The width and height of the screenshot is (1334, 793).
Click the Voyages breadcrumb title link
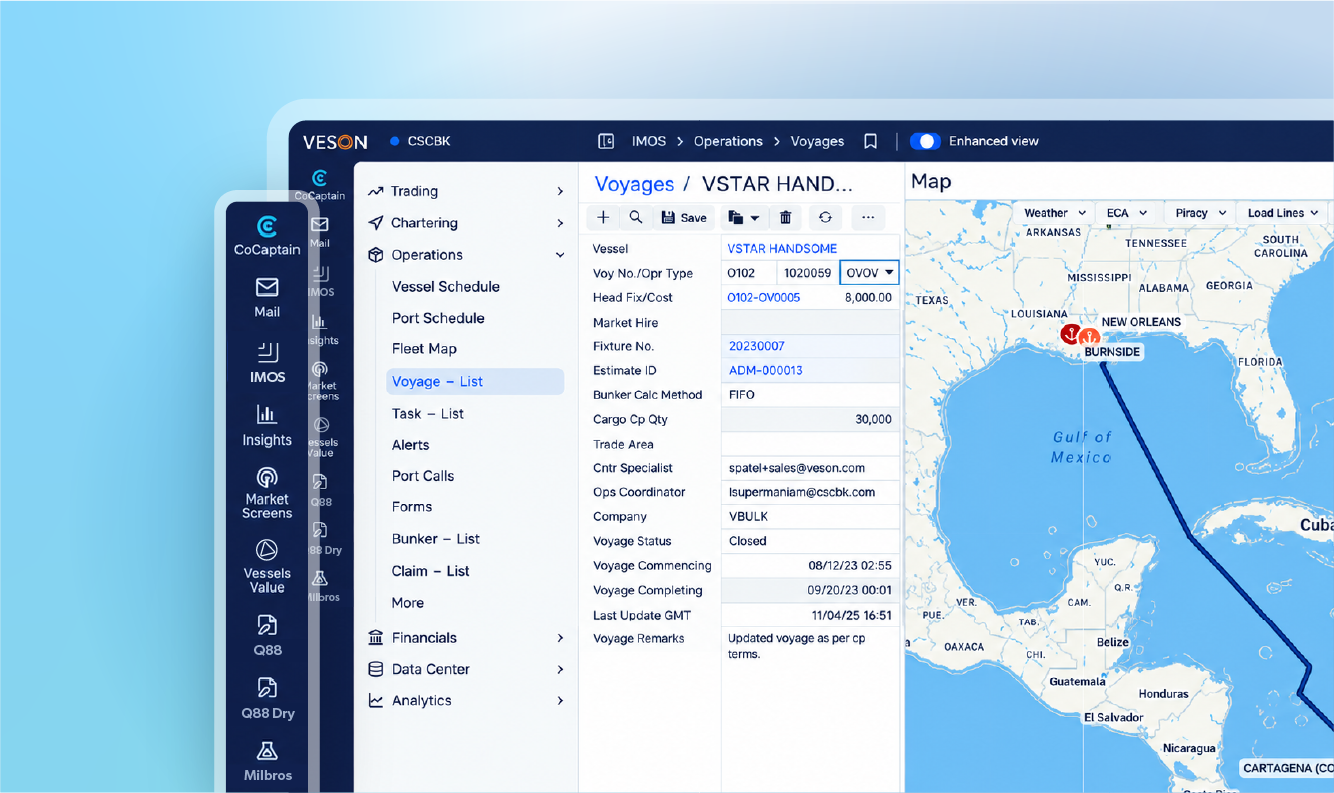pos(634,184)
